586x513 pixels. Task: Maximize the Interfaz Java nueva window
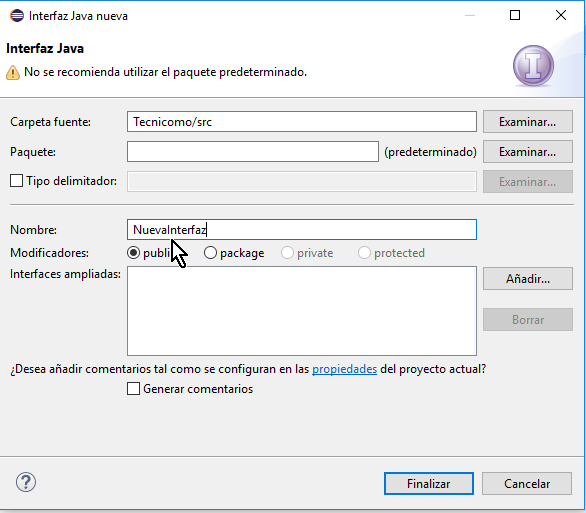(x=515, y=15)
